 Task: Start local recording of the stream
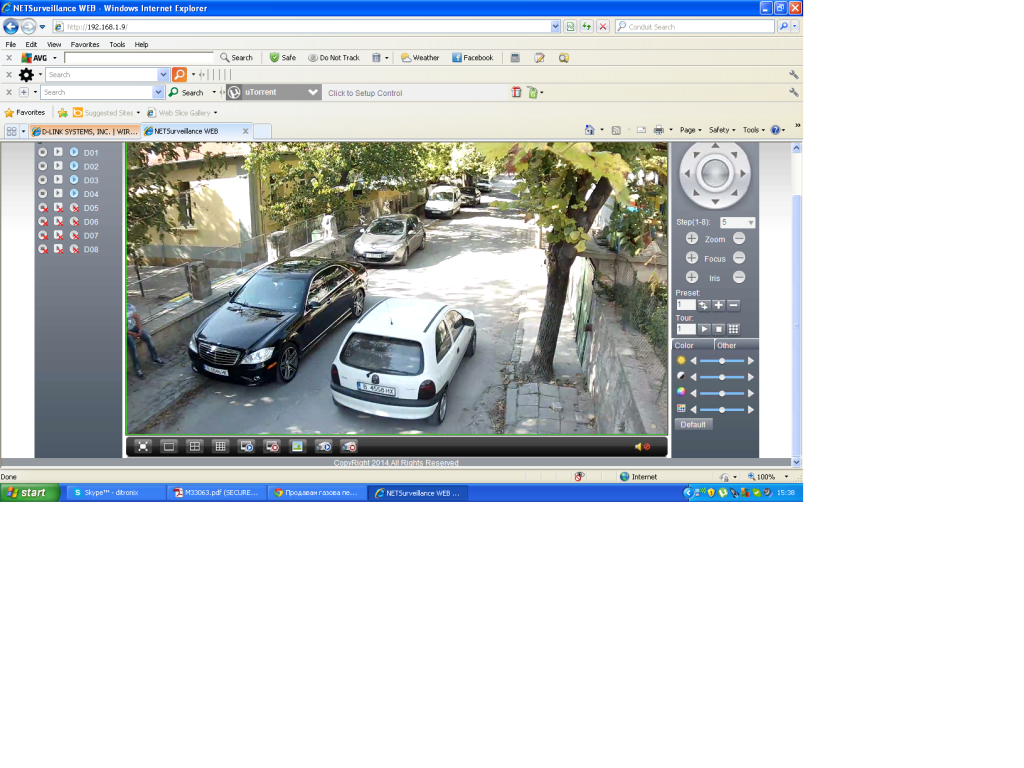(324, 447)
